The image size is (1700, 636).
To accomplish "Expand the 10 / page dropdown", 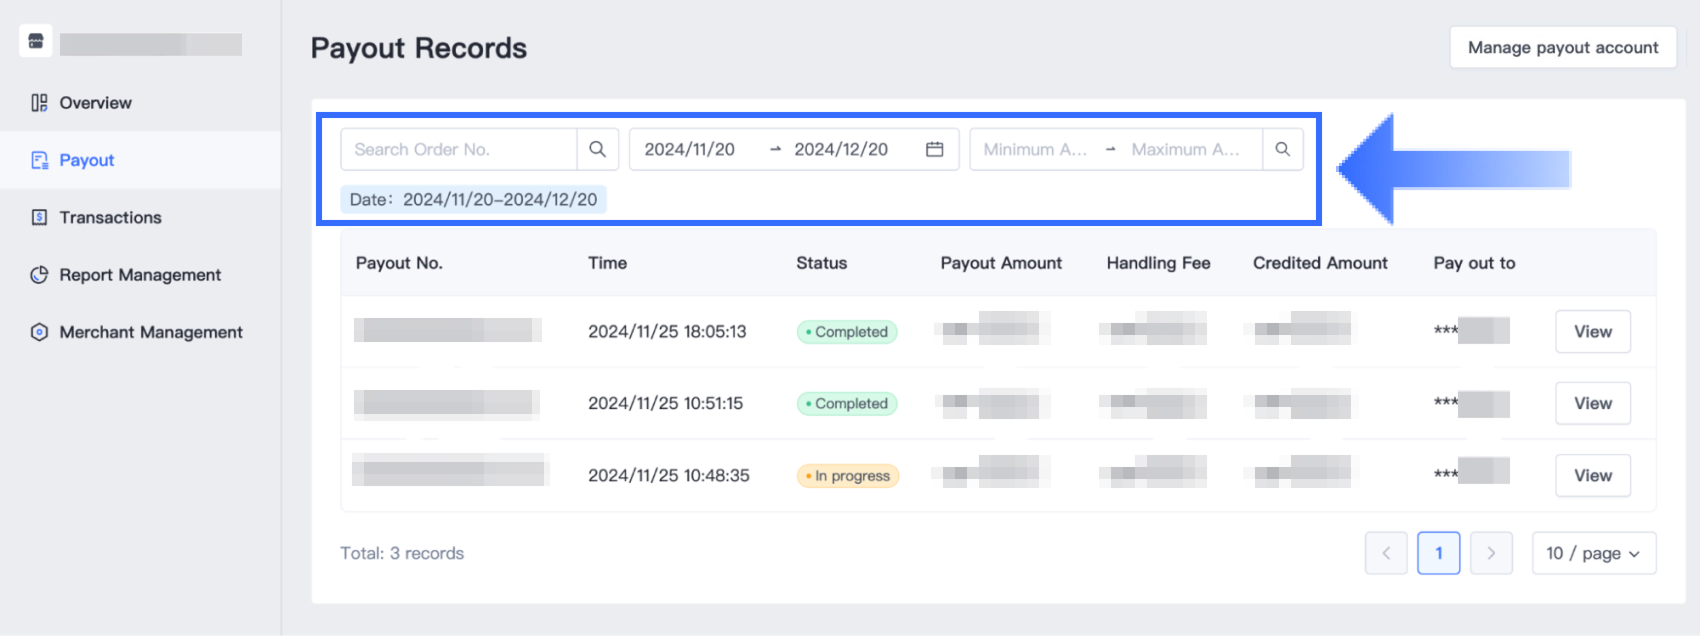I will tap(1593, 553).
